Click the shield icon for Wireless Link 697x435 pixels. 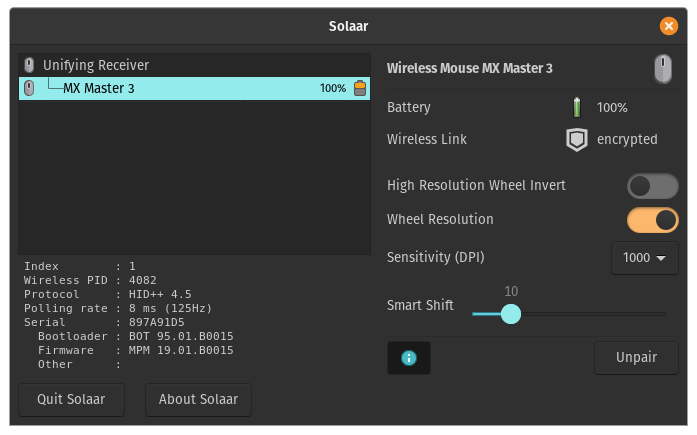(x=577, y=140)
